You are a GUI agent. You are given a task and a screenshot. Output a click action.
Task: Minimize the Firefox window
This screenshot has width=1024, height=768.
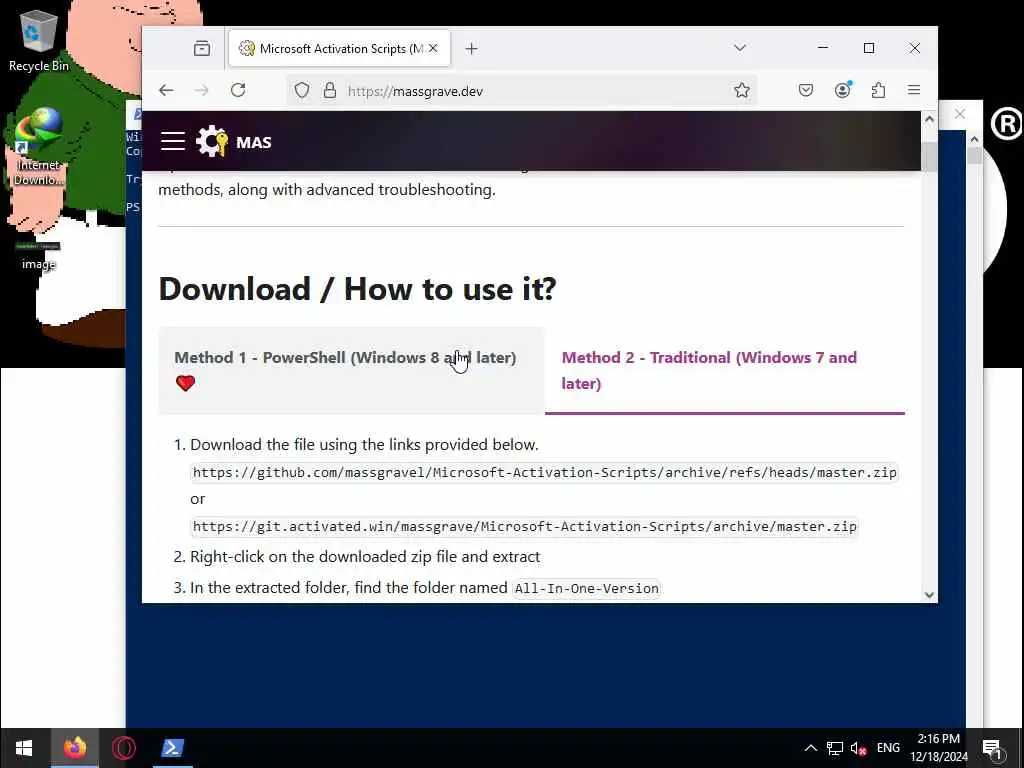pos(823,48)
